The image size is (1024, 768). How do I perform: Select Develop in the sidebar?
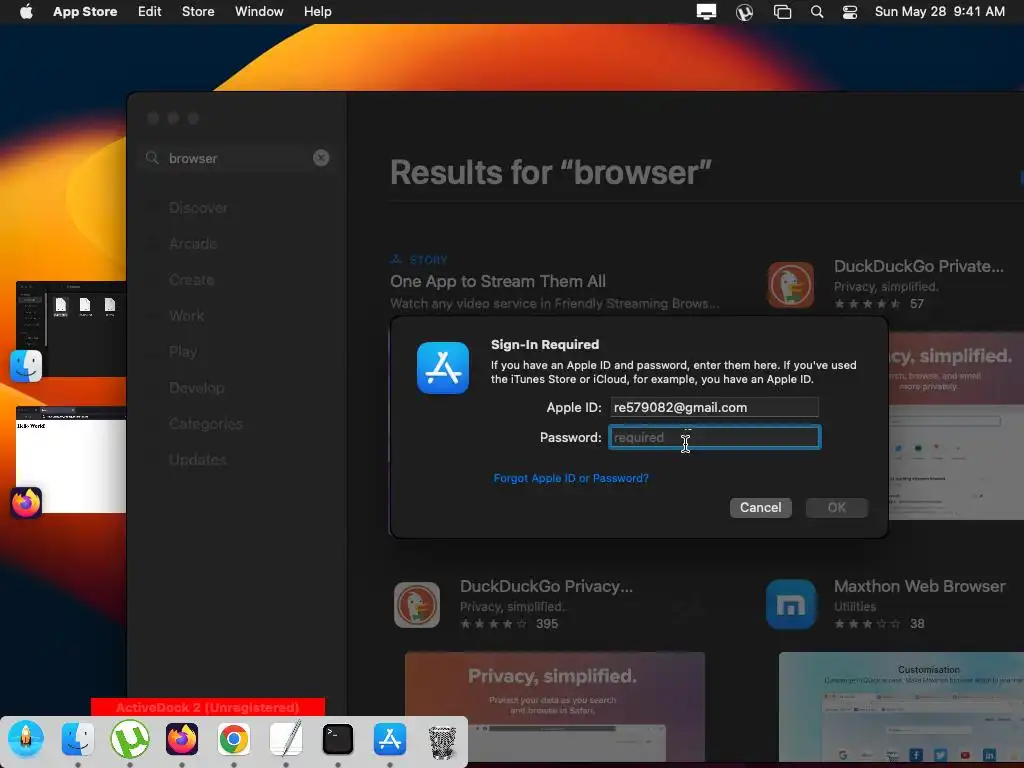click(x=196, y=387)
